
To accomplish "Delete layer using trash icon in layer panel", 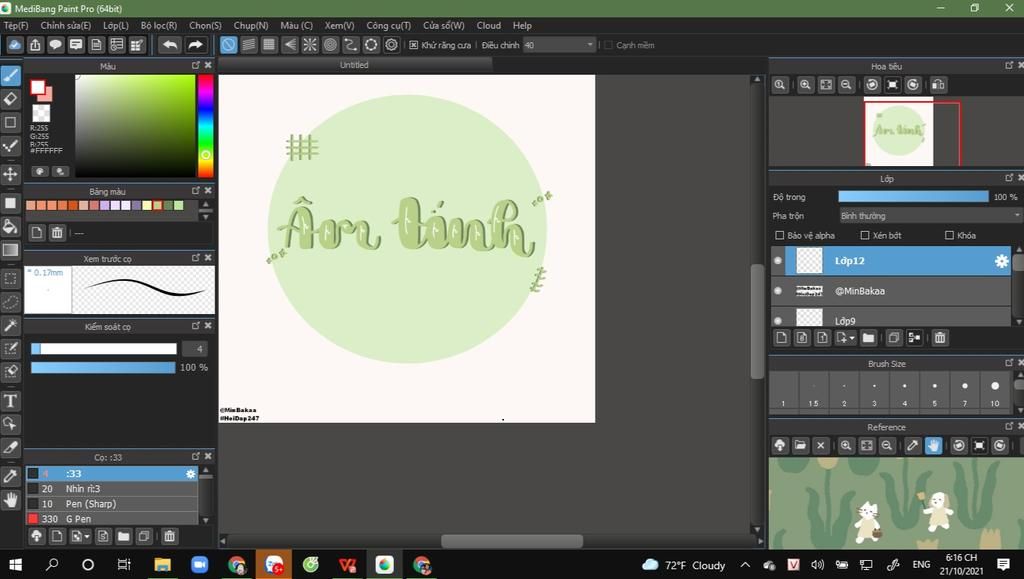I will point(940,338).
